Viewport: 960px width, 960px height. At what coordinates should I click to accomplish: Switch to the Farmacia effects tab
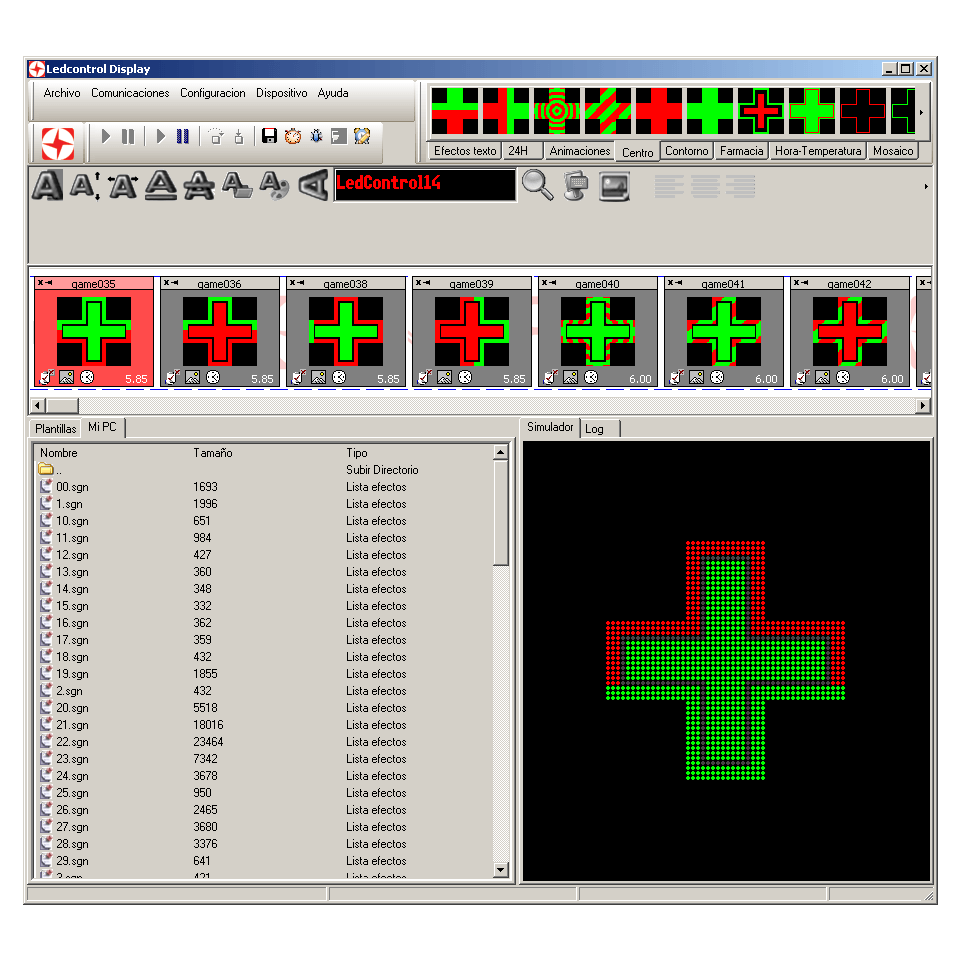(741, 151)
